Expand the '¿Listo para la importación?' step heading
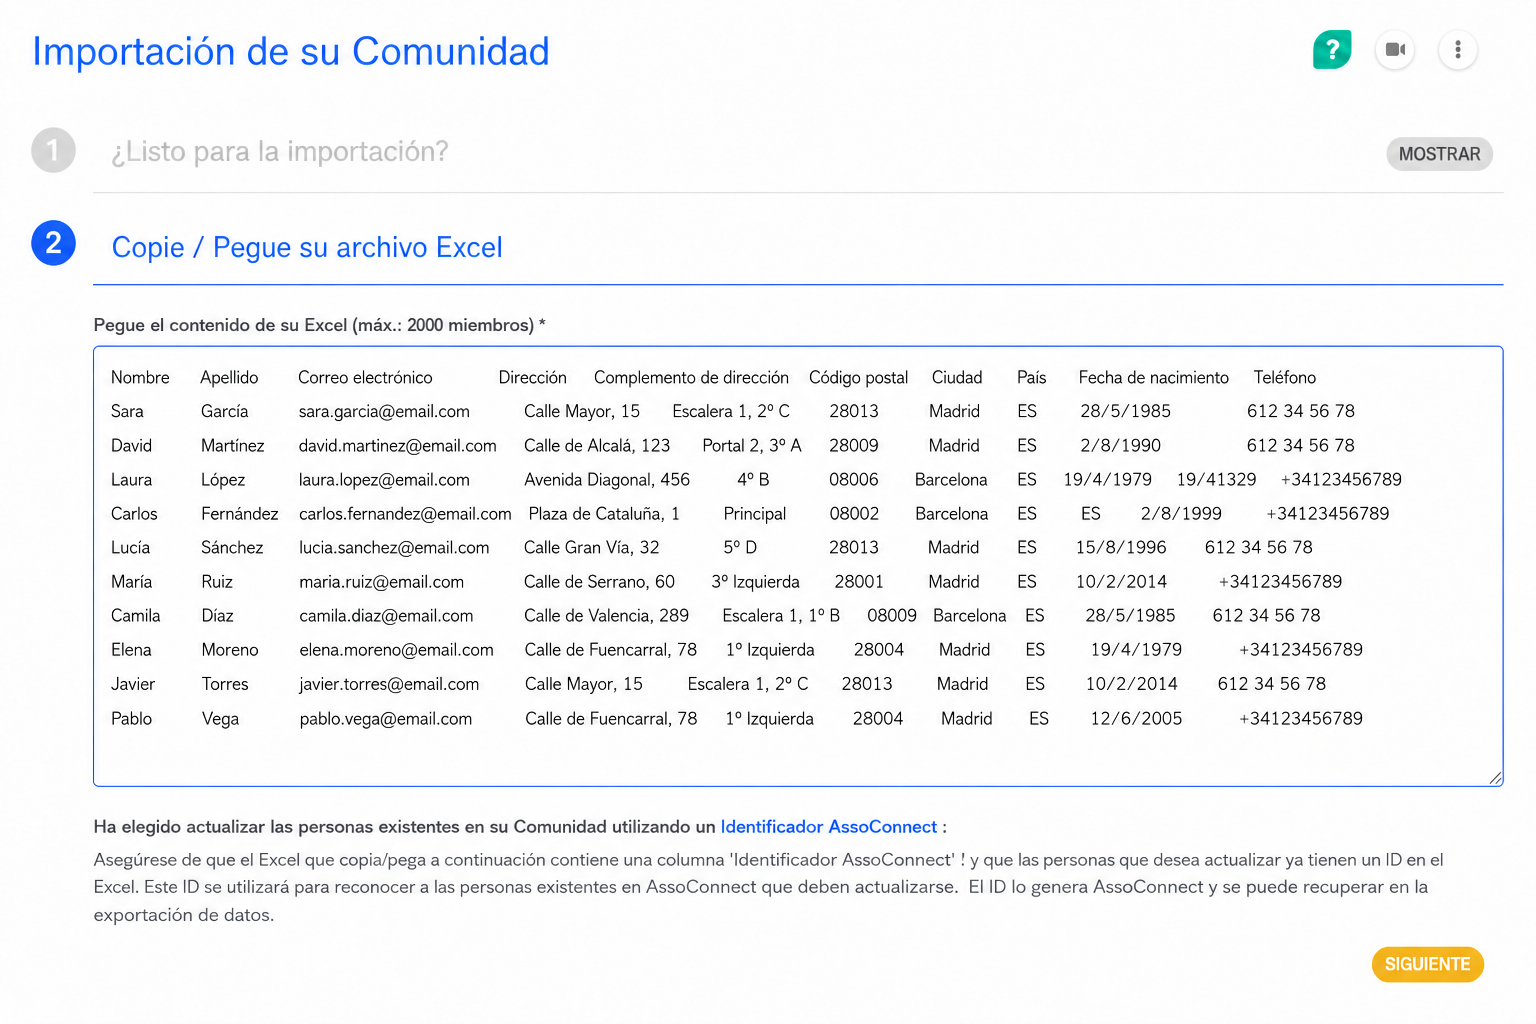Image resolution: width=1536 pixels, height=1024 pixels. 280,151
